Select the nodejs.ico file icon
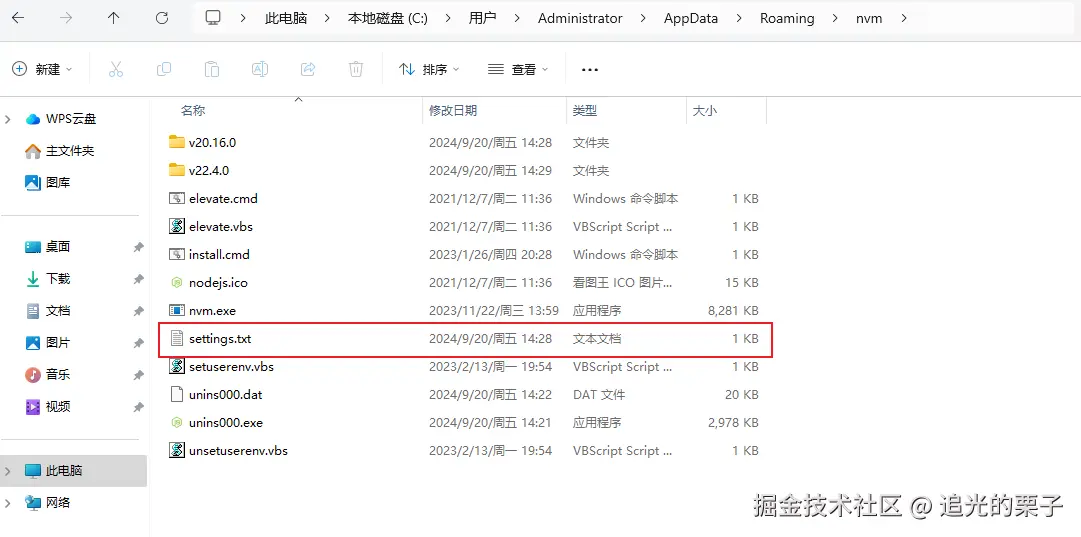The width and height of the screenshot is (1081, 537). coord(177,283)
